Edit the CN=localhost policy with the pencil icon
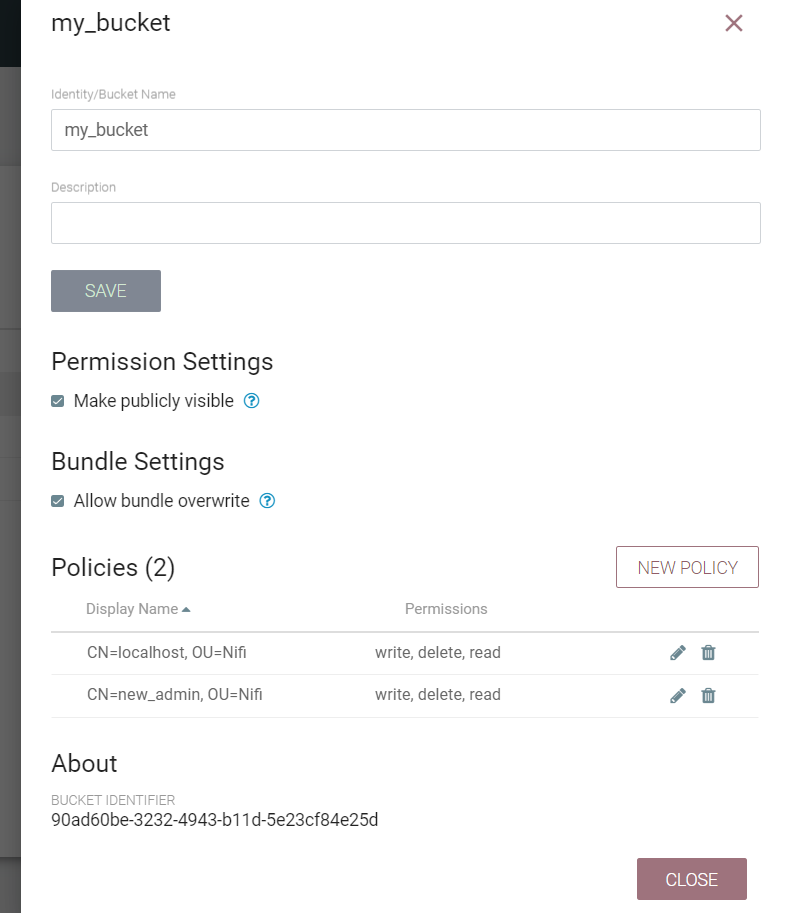This screenshot has width=785, height=913. [x=678, y=652]
